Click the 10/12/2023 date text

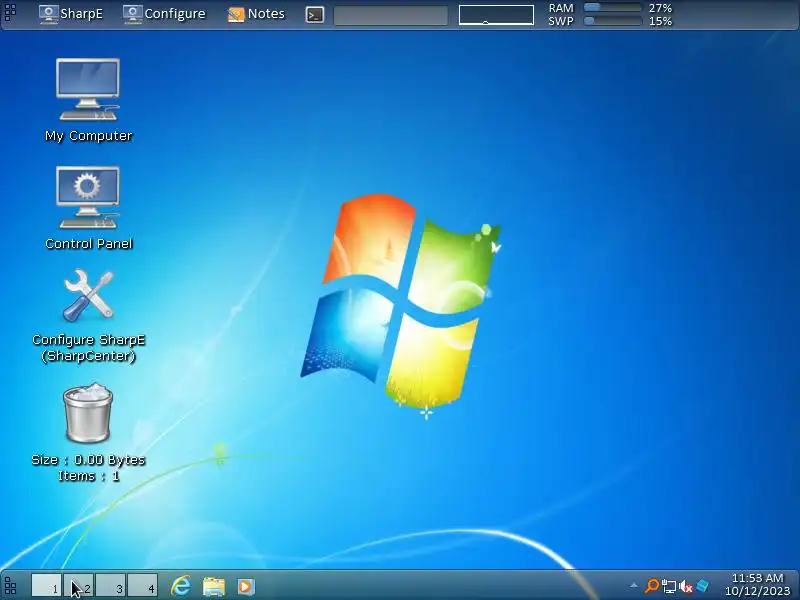(758, 591)
